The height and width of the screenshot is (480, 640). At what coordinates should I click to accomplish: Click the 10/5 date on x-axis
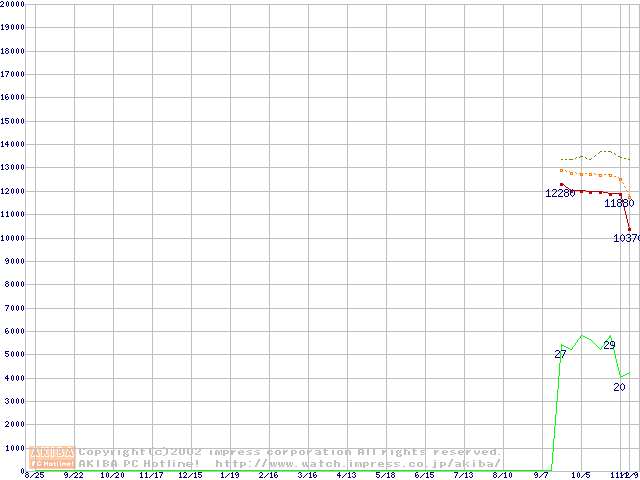click(x=580, y=476)
